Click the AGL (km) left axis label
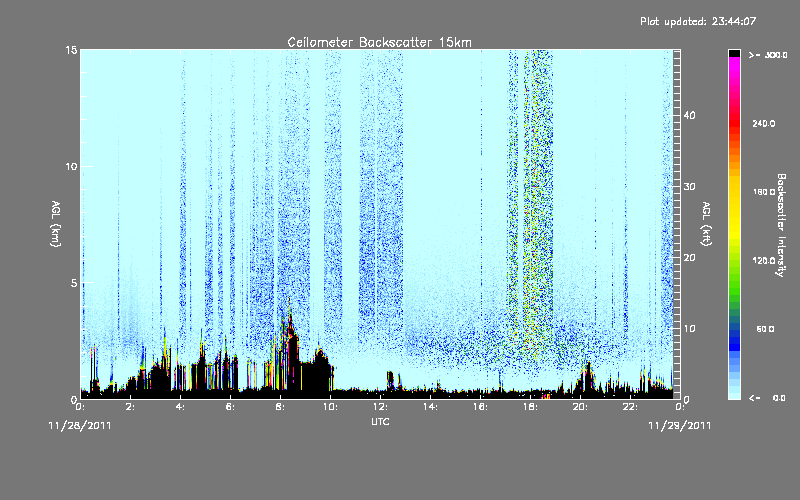800x500 pixels. click(x=56, y=224)
